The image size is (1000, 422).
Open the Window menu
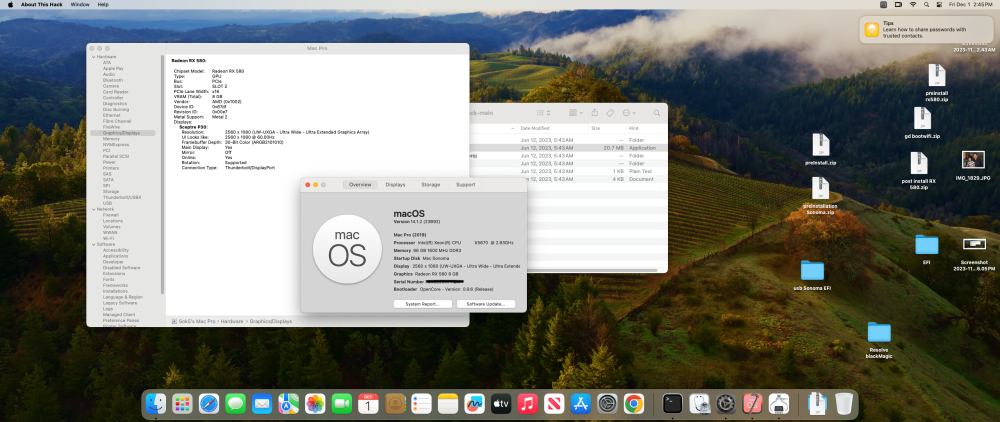80,4
